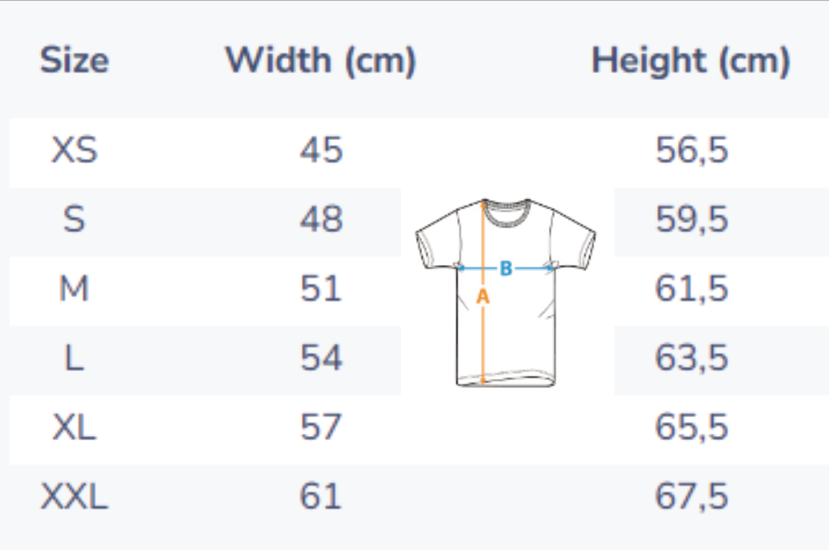Click the blue B width marker
The height and width of the screenshot is (550, 829).
506,268
